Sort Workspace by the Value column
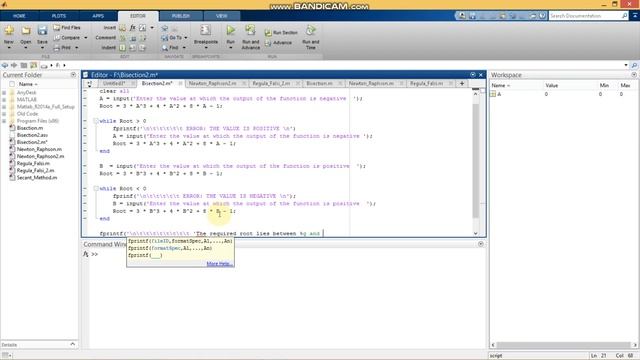Image resolution: width=640 pixels, height=360 pixels. (x=551, y=85)
